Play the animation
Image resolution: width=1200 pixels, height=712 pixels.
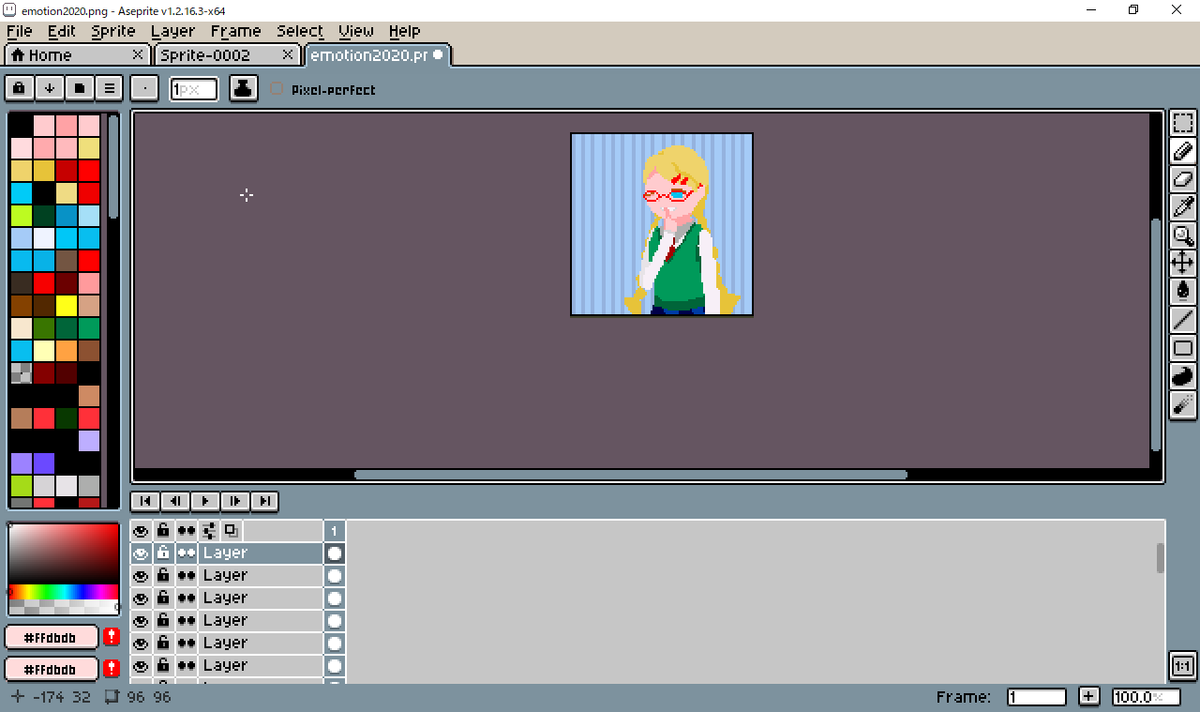tap(204, 501)
